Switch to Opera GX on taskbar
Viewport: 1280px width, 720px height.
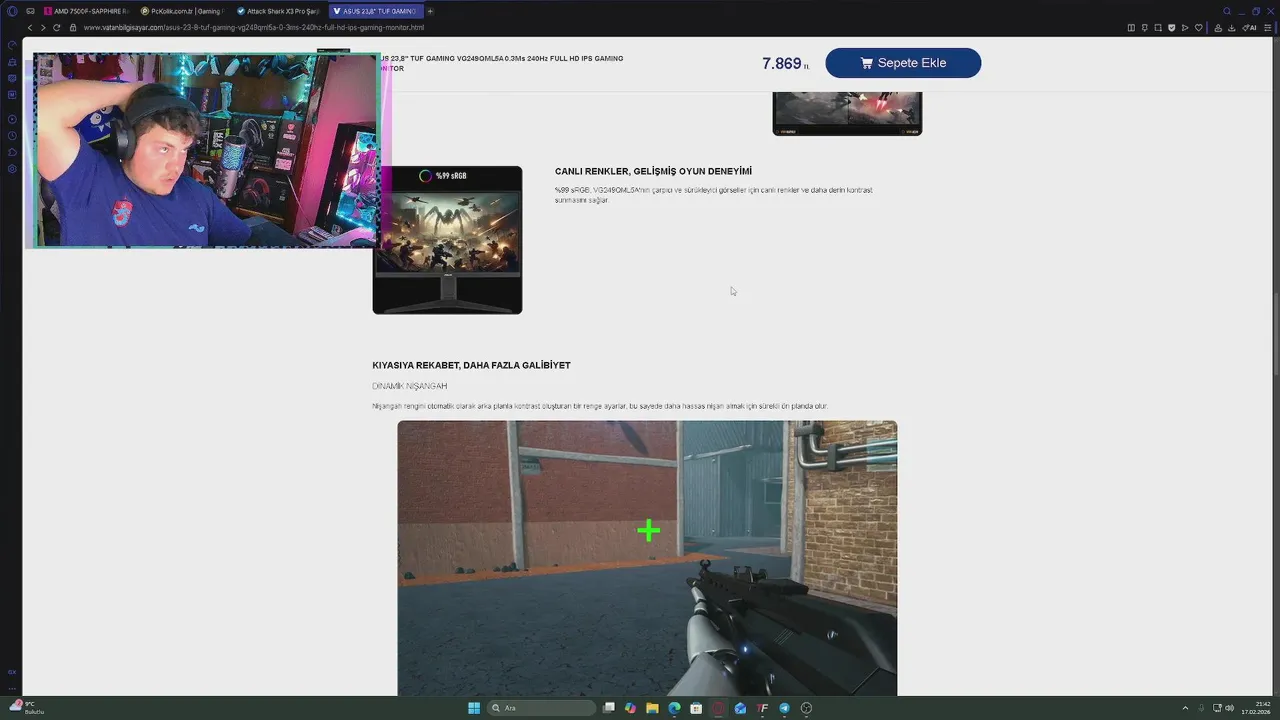[x=718, y=708]
